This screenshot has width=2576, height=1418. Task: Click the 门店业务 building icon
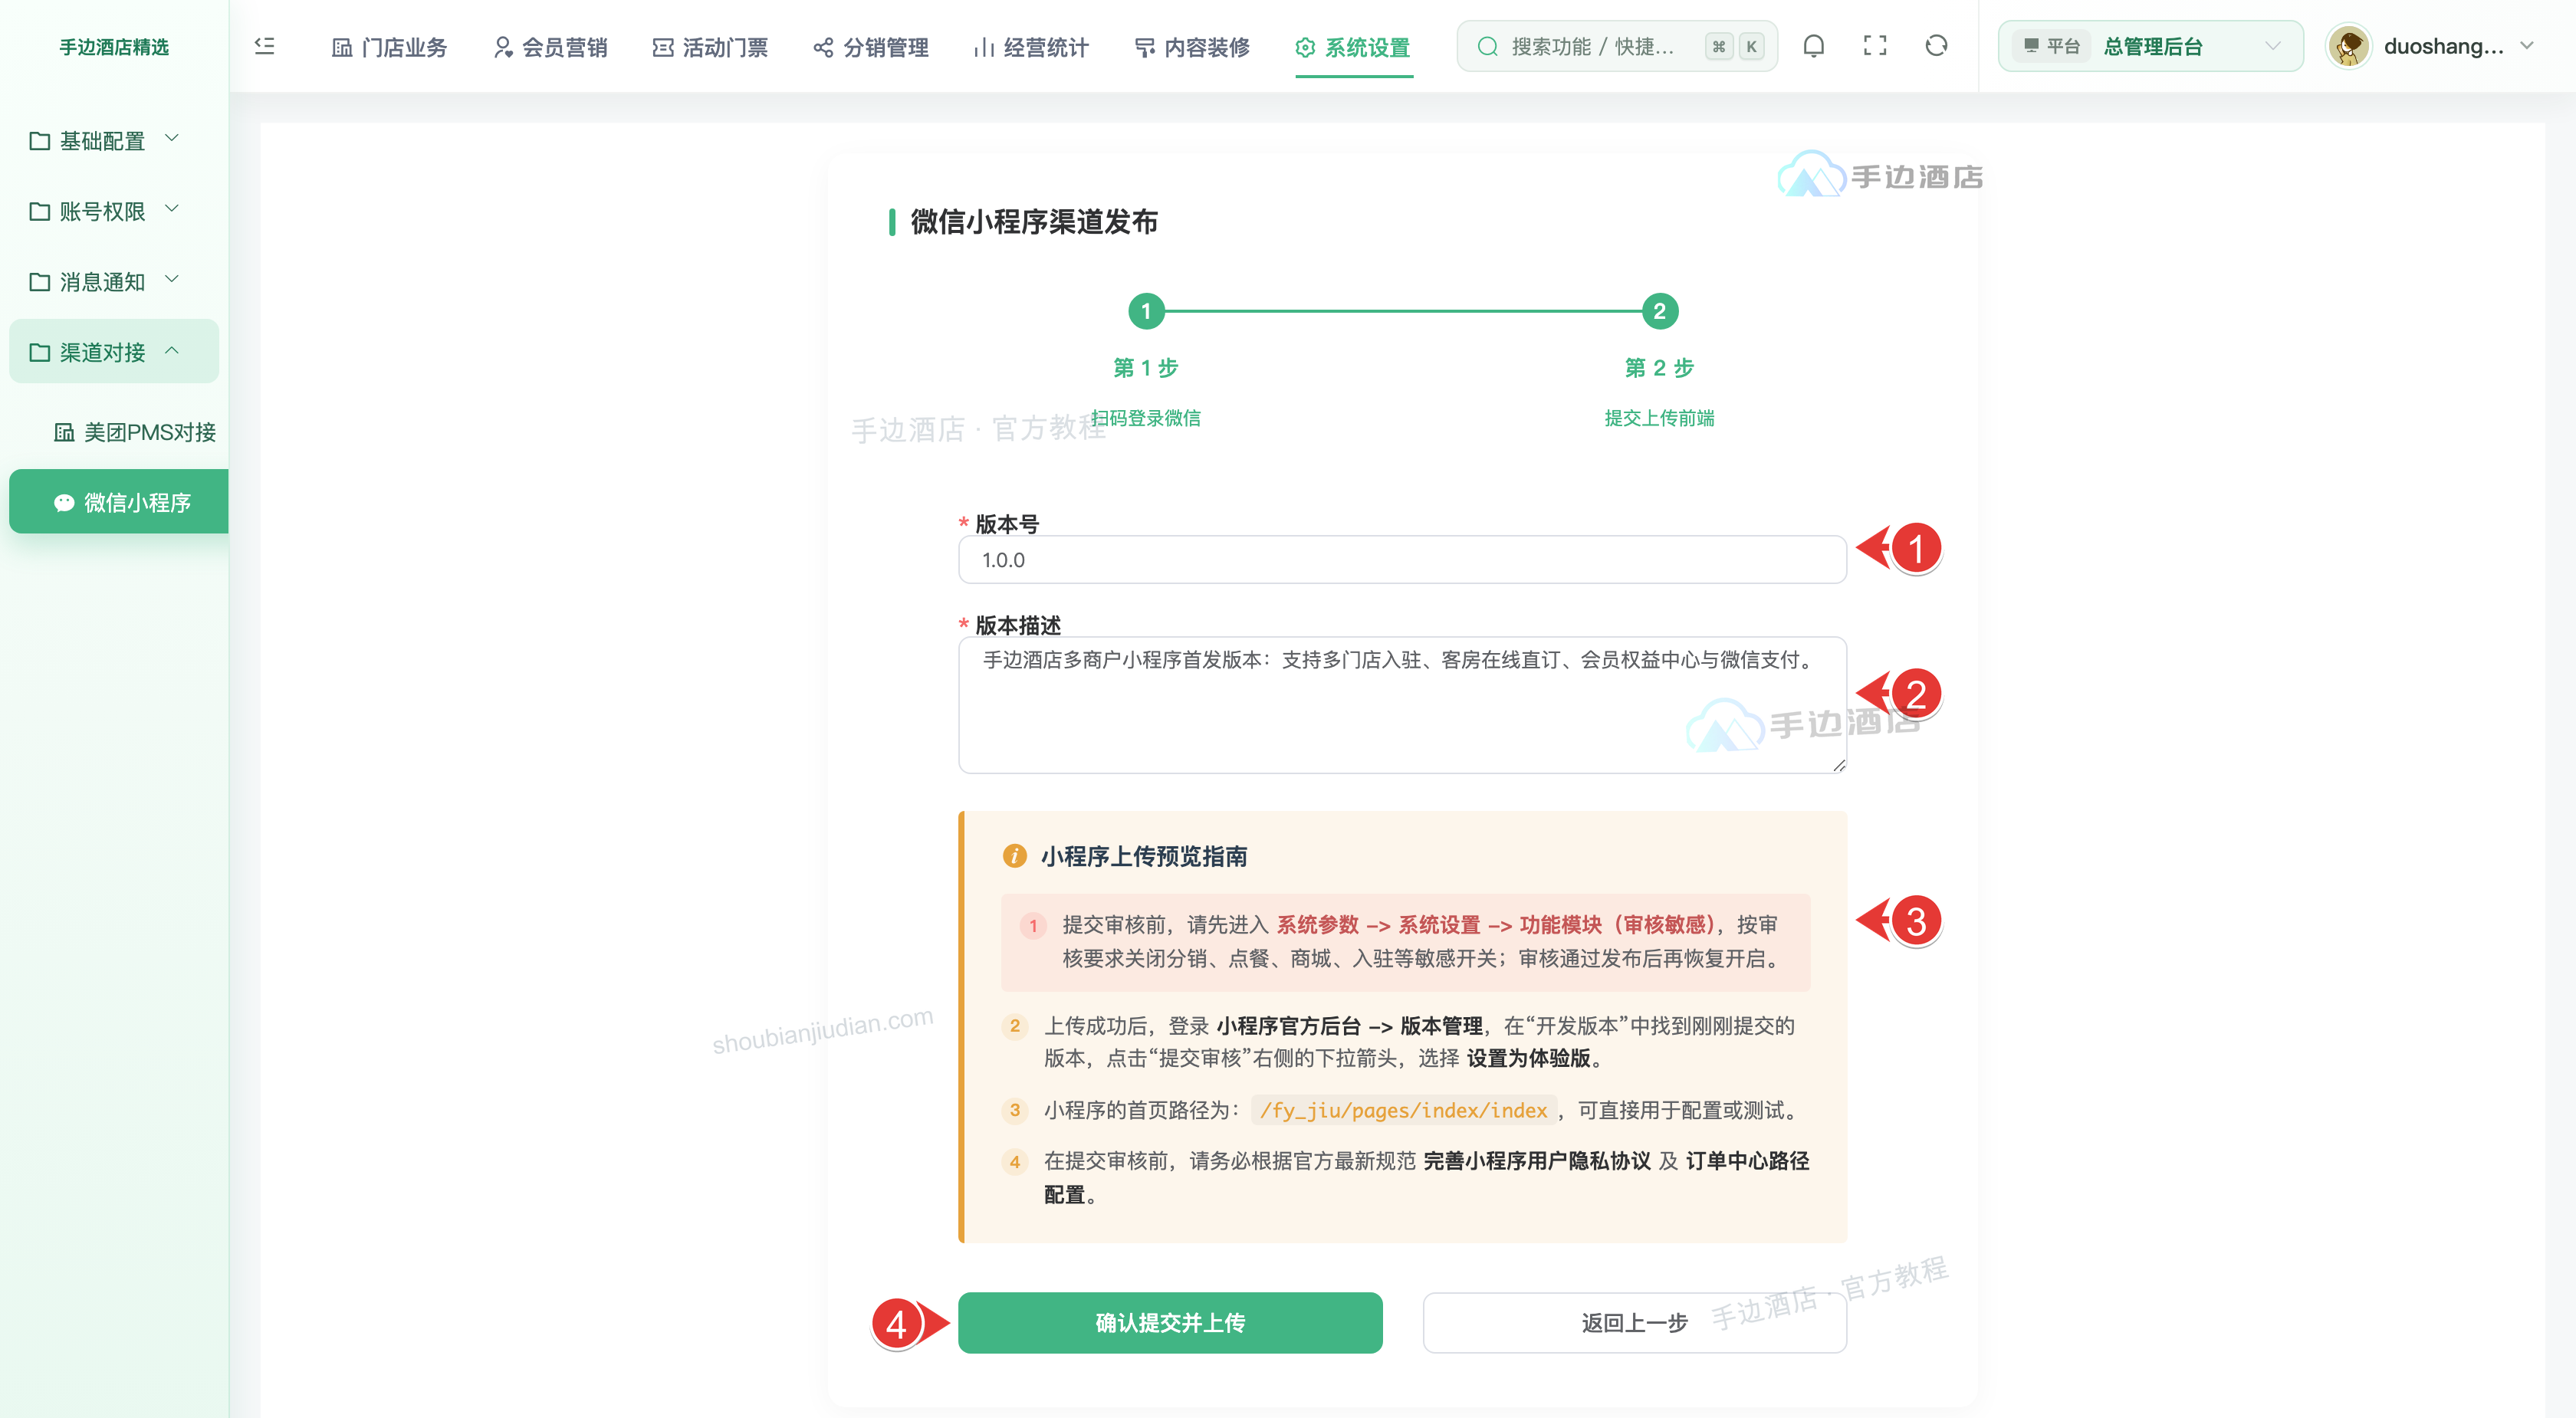[342, 47]
